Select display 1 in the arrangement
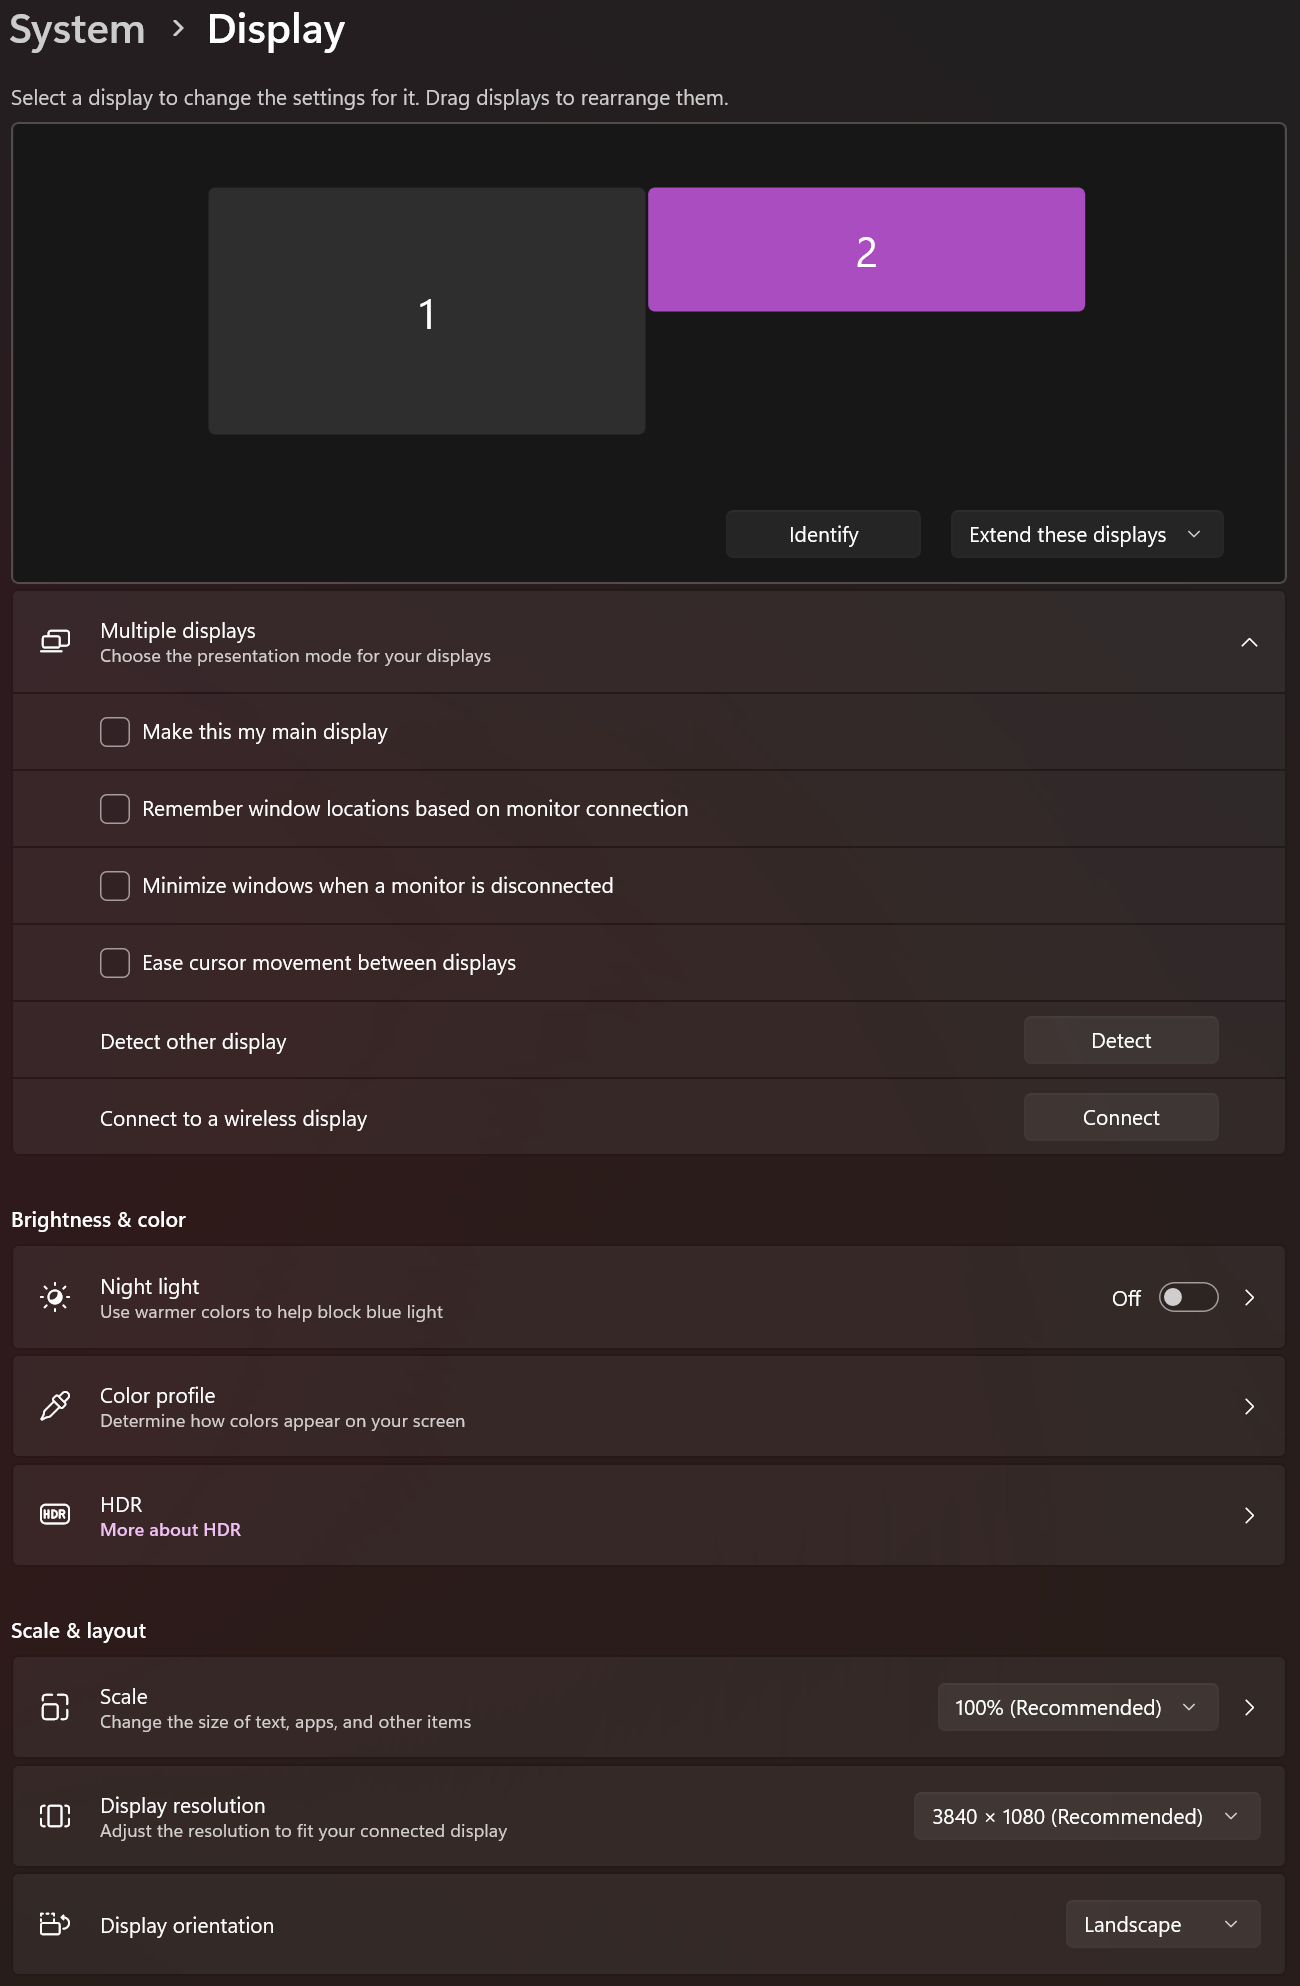This screenshot has width=1300, height=1986. click(427, 311)
